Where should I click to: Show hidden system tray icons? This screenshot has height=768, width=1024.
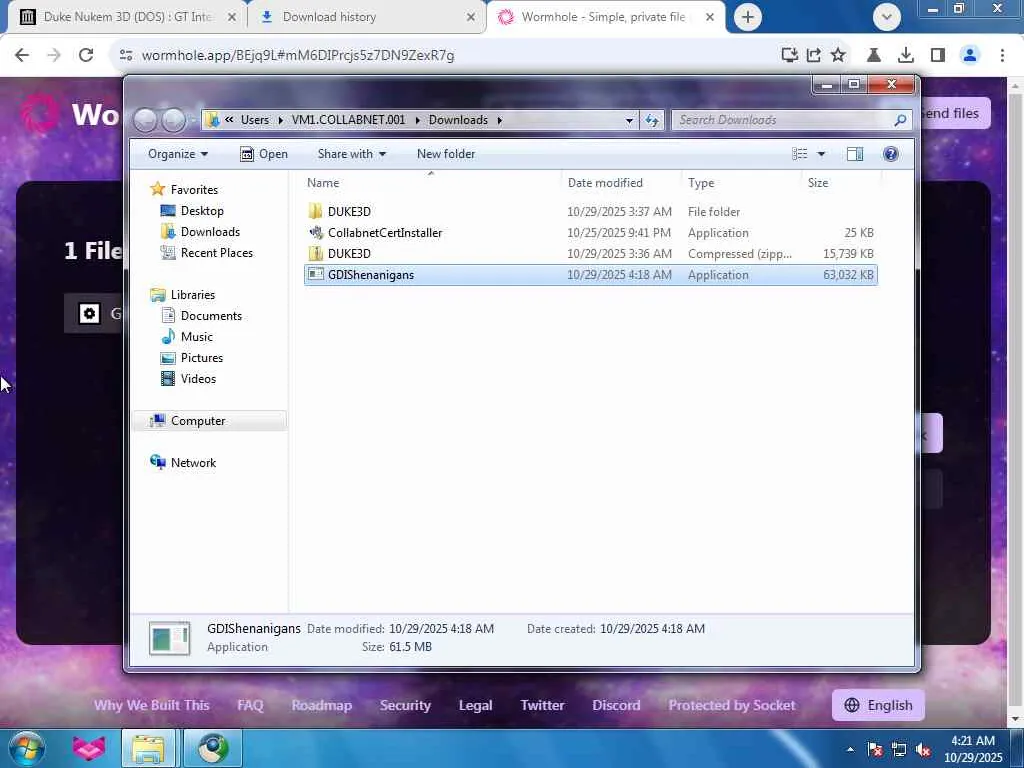coord(850,749)
